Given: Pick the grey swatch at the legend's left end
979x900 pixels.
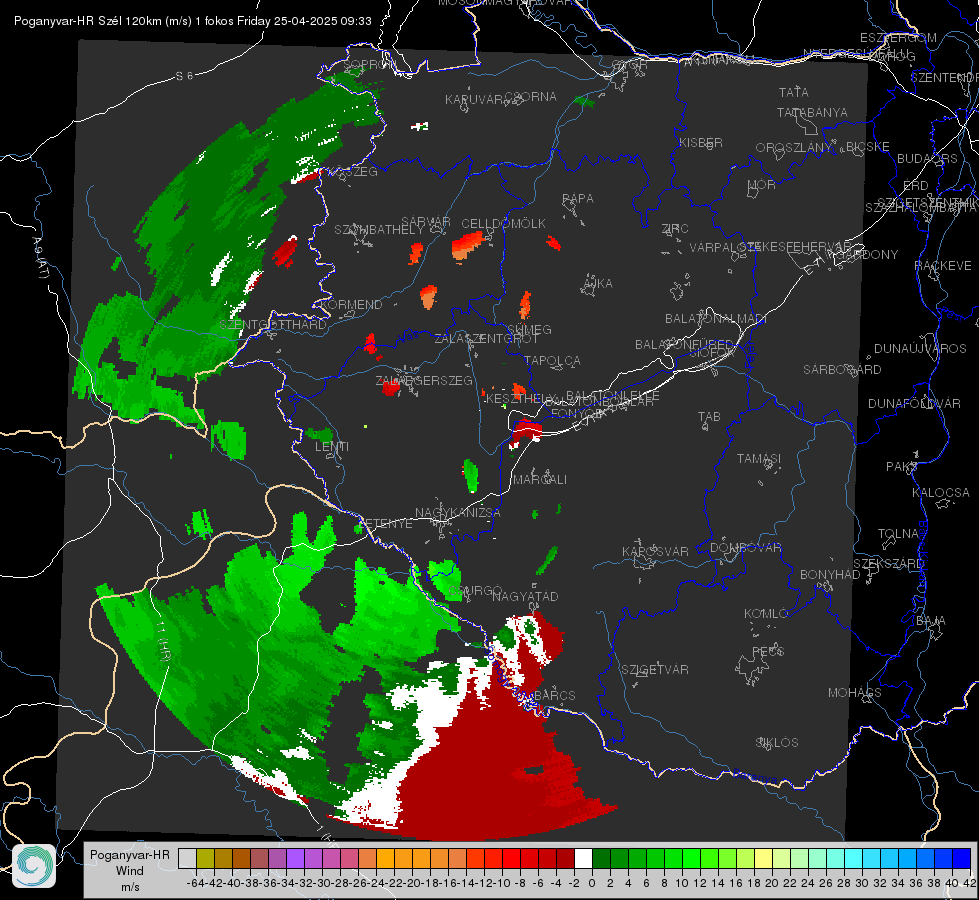Looking at the screenshot, I should pyautogui.click(x=187, y=858).
